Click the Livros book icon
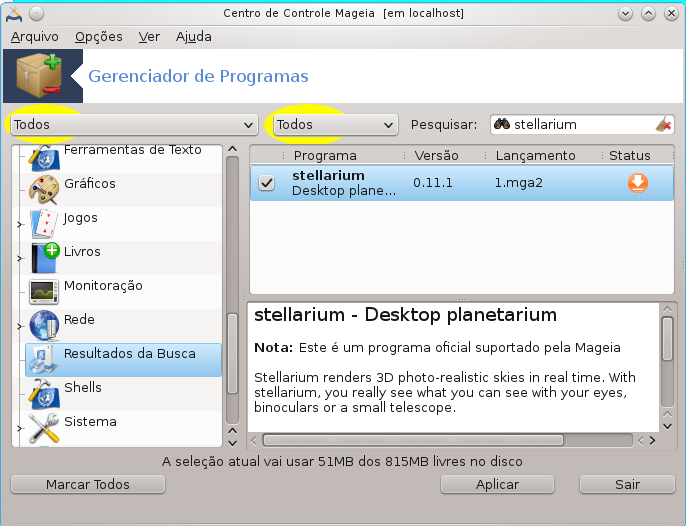686x526 pixels. (x=45, y=258)
